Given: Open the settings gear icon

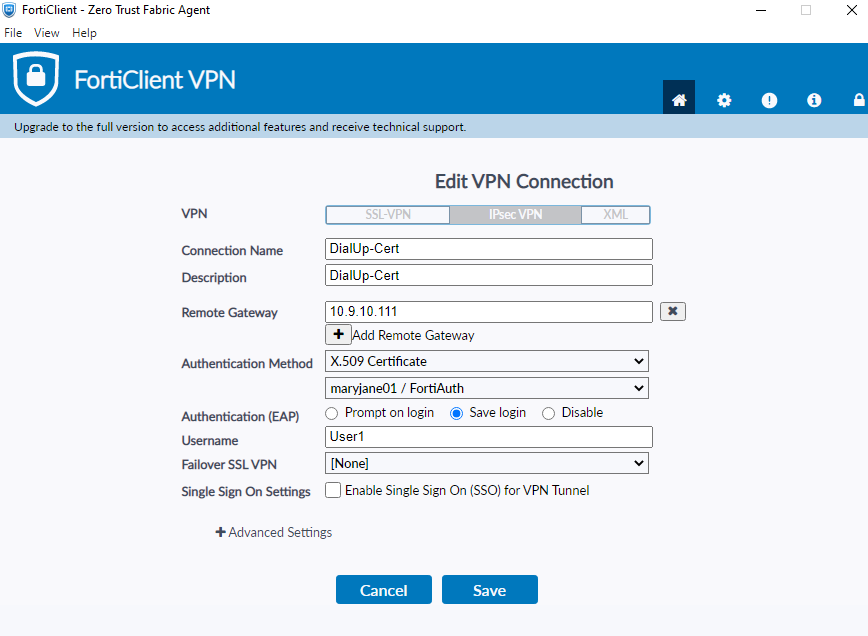Looking at the screenshot, I should [724, 100].
